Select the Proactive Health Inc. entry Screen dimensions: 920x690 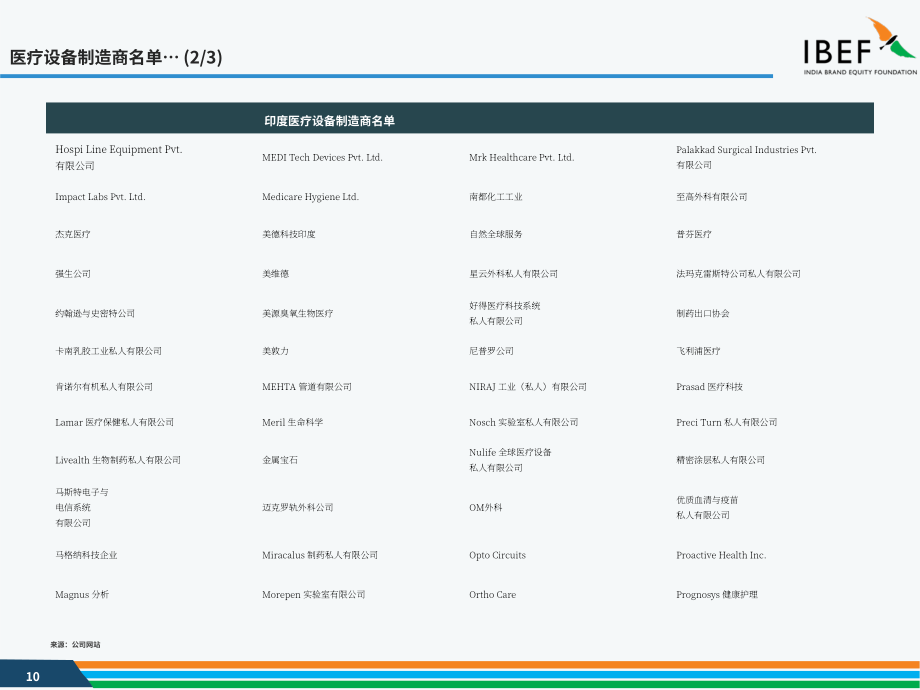point(721,555)
